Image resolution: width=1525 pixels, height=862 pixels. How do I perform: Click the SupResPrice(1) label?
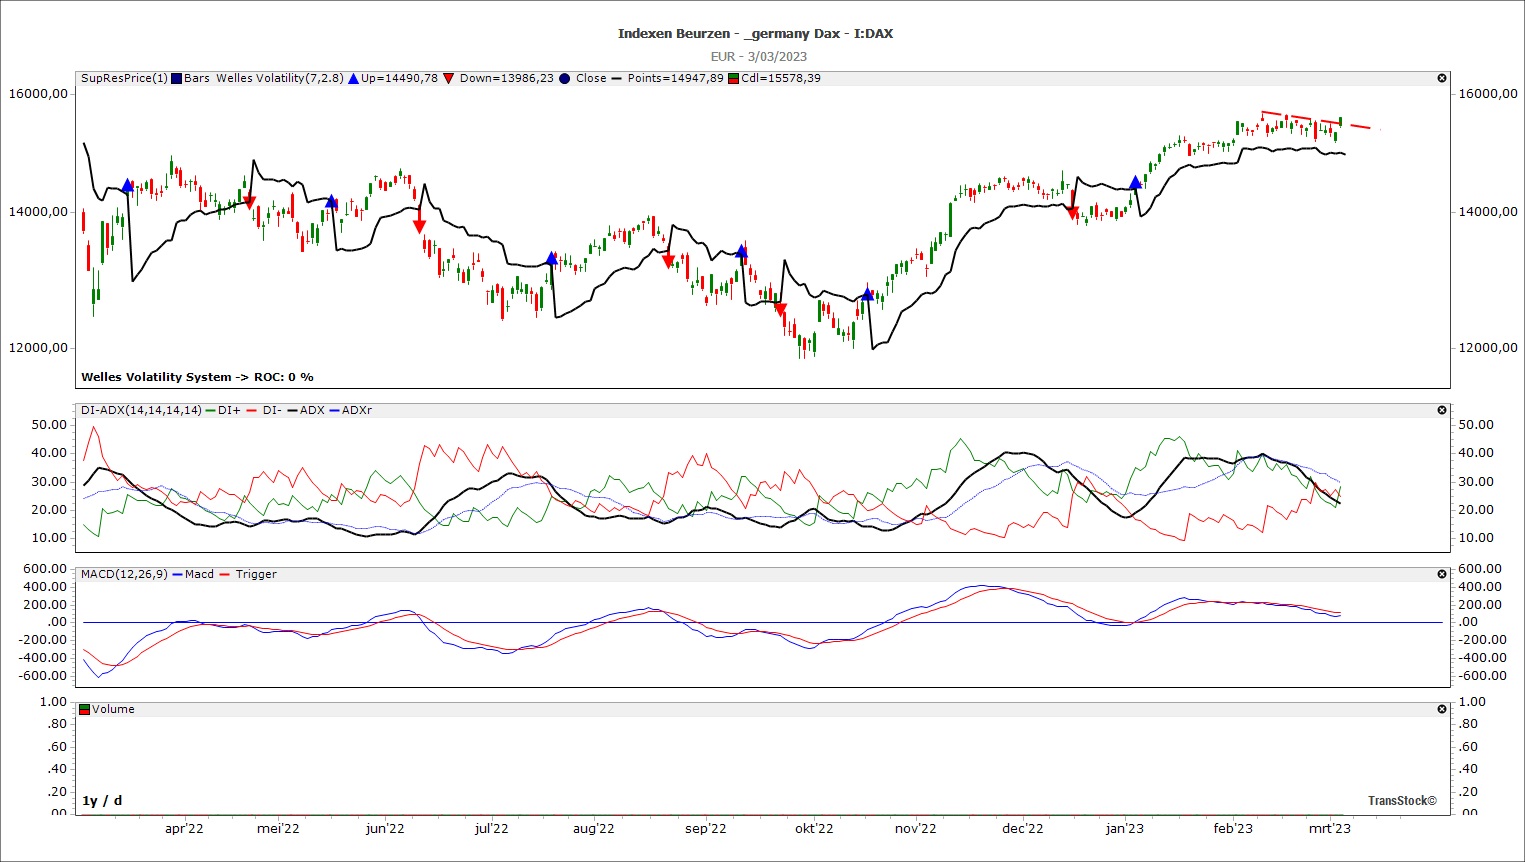(124, 78)
